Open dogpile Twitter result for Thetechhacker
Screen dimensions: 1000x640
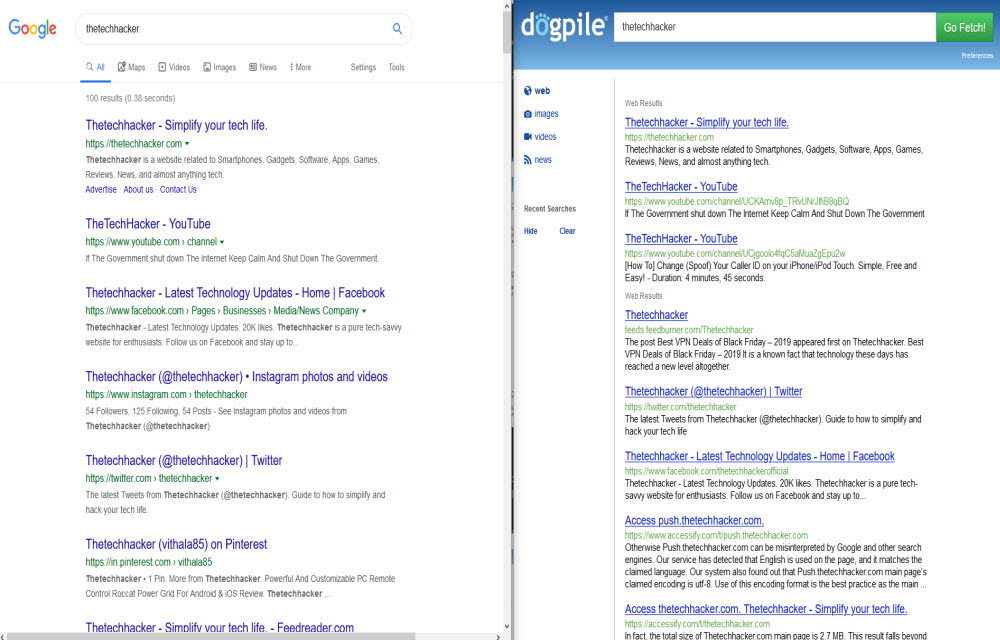coord(714,391)
